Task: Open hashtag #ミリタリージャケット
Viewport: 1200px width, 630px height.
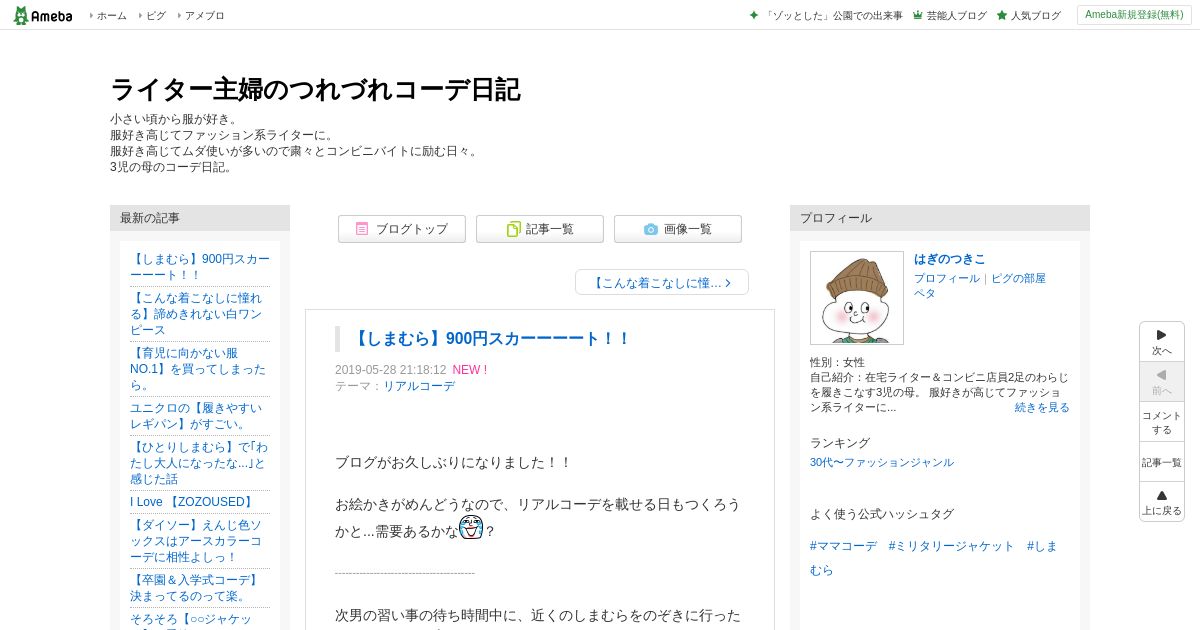Action: 951,546
